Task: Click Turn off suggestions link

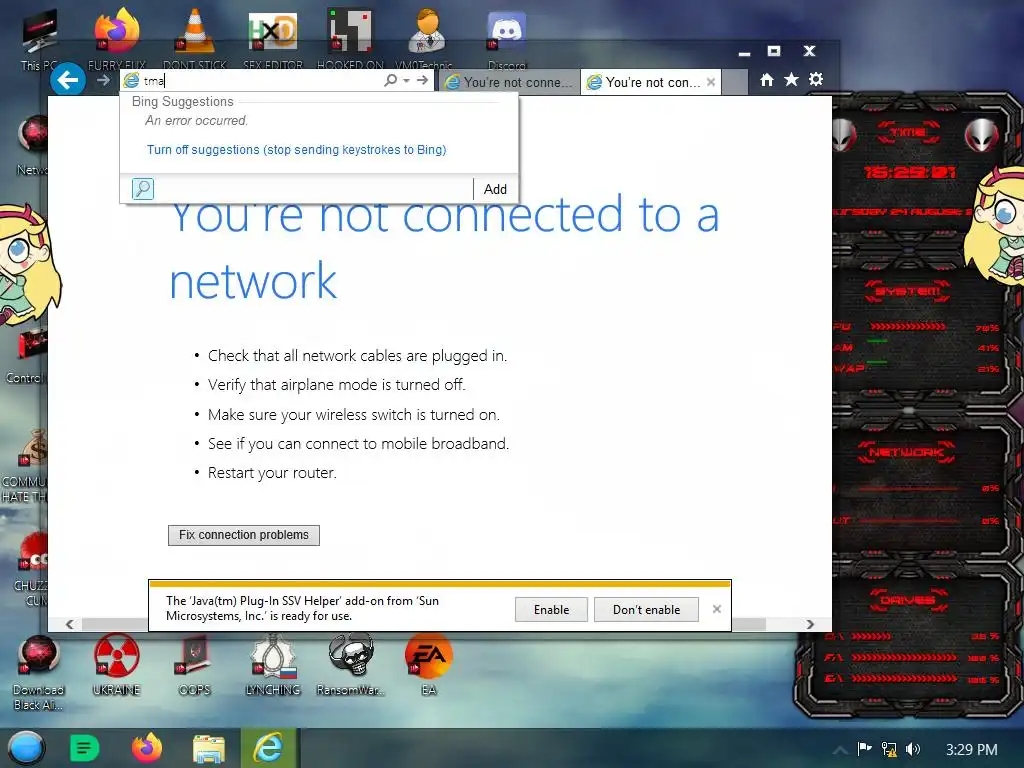Action: coord(296,150)
